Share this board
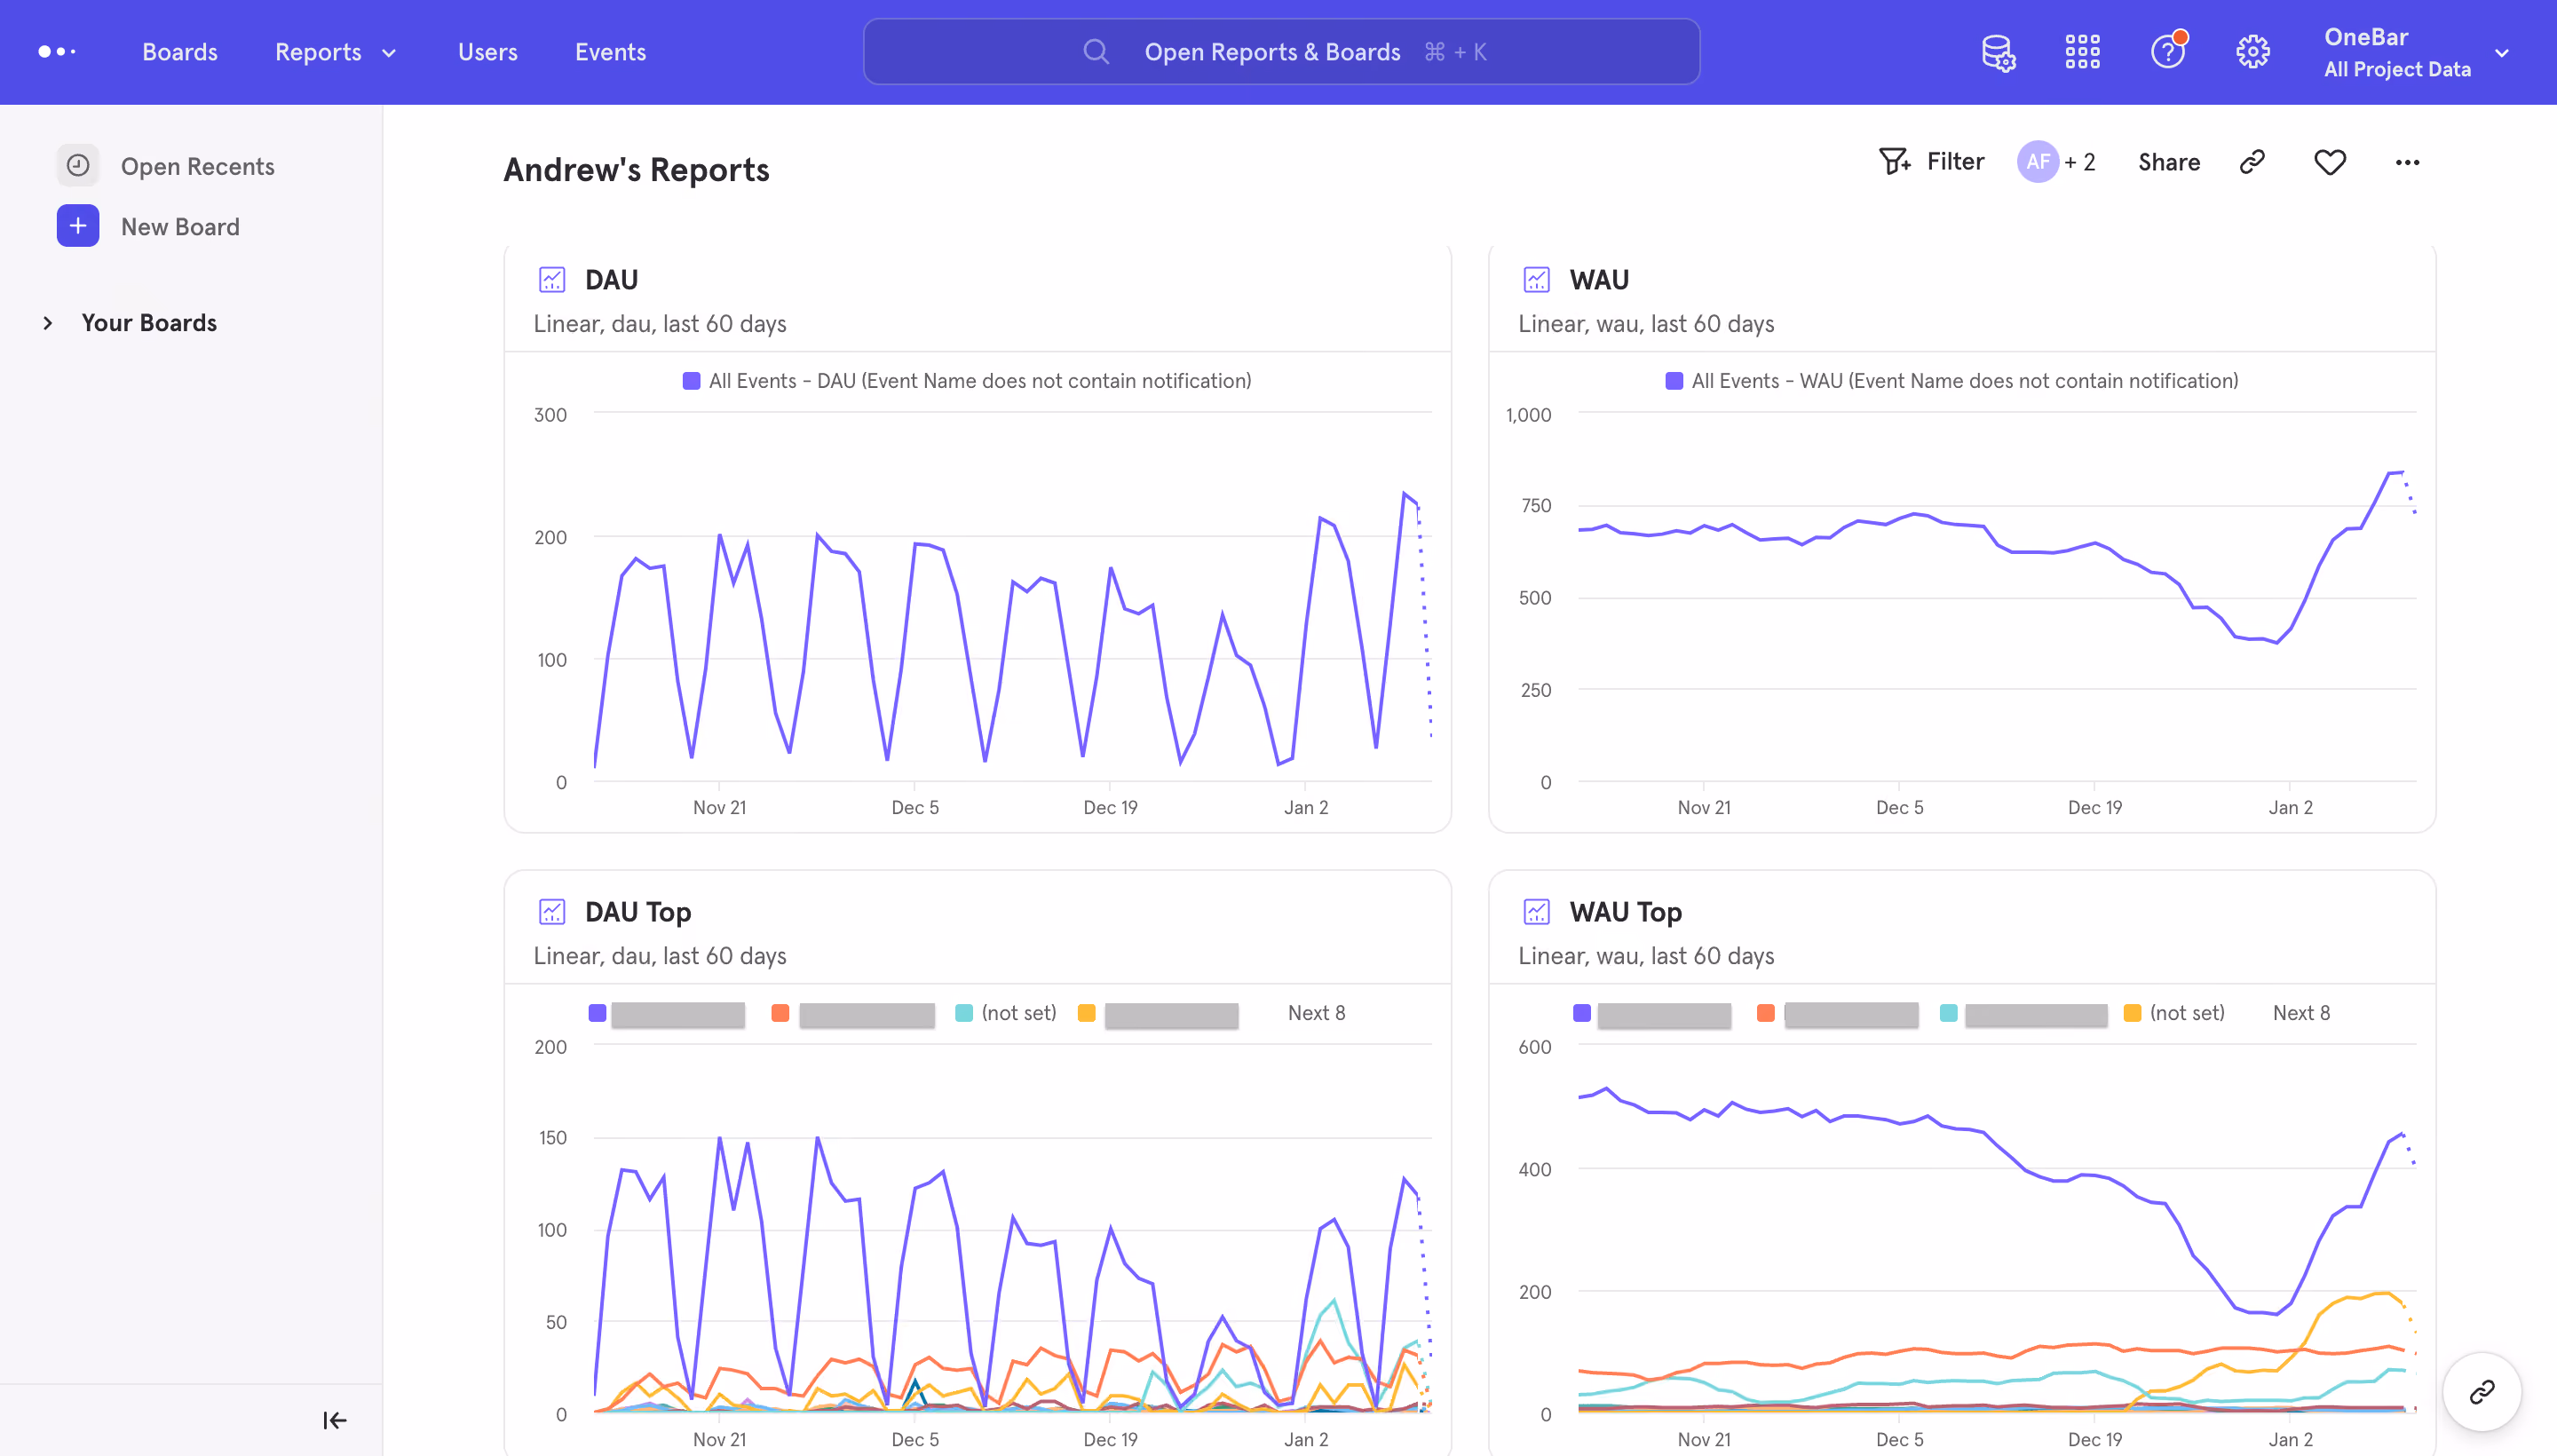This screenshot has height=1456, width=2557. [2169, 162]
